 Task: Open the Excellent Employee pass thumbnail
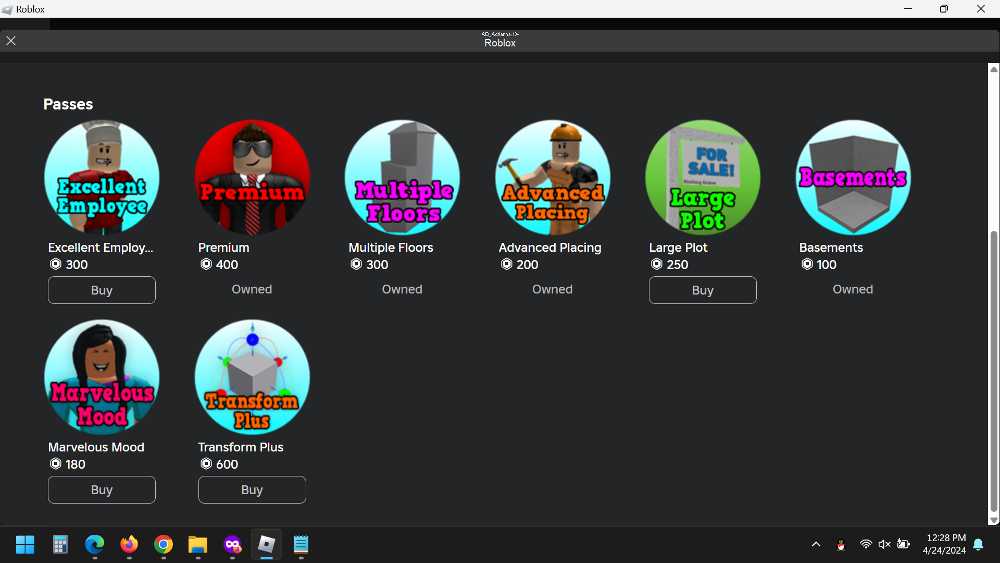(102, 177)
